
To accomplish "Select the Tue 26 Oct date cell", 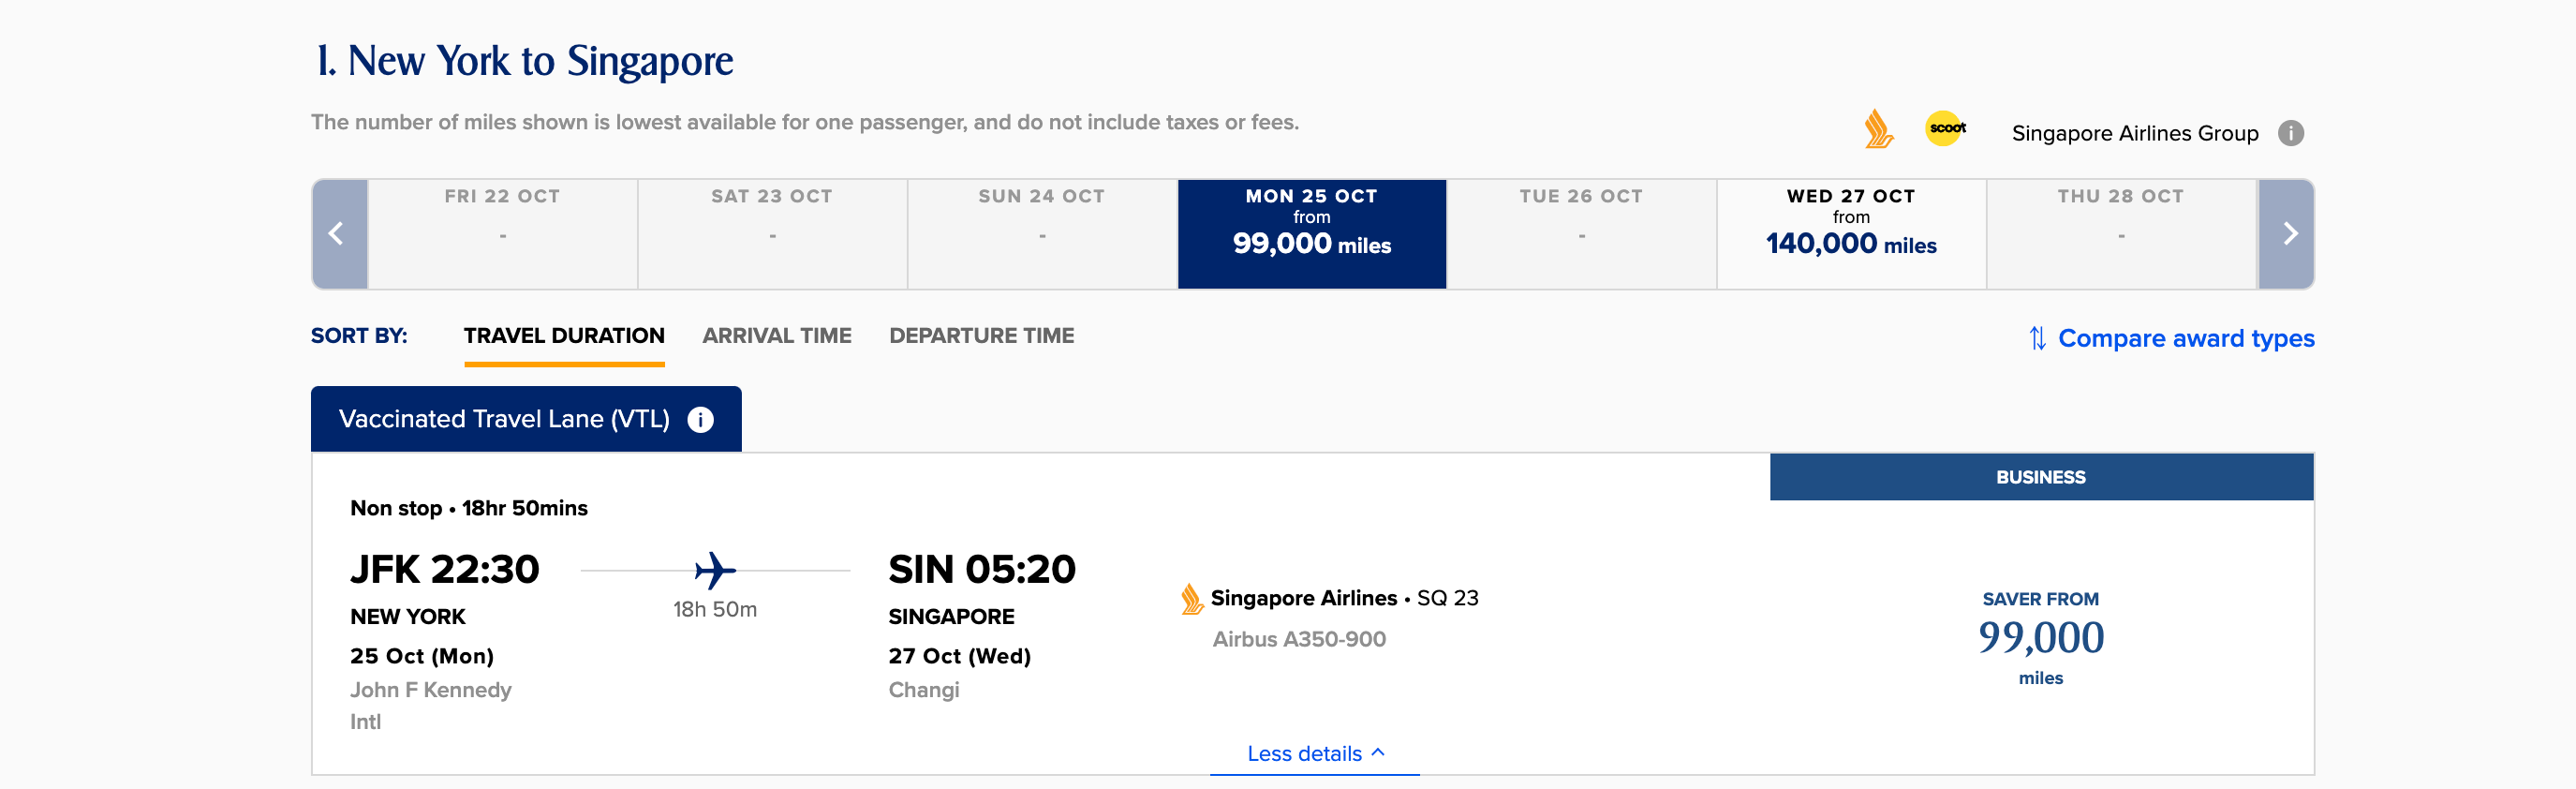I will point(1581,234).
